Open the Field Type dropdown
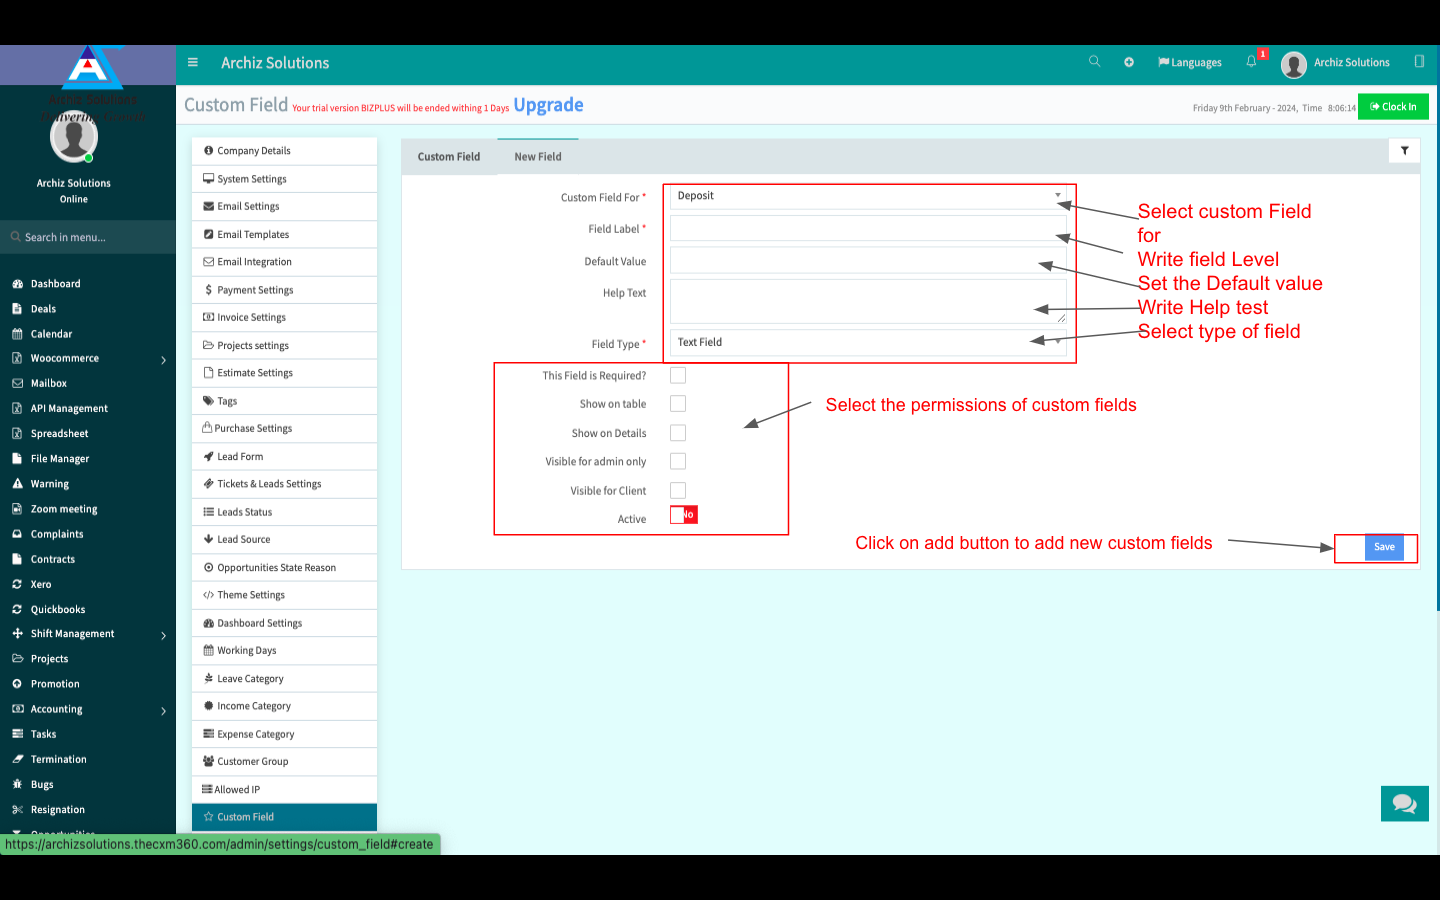This screenshot has height=900, width=1440. (867, 342)
